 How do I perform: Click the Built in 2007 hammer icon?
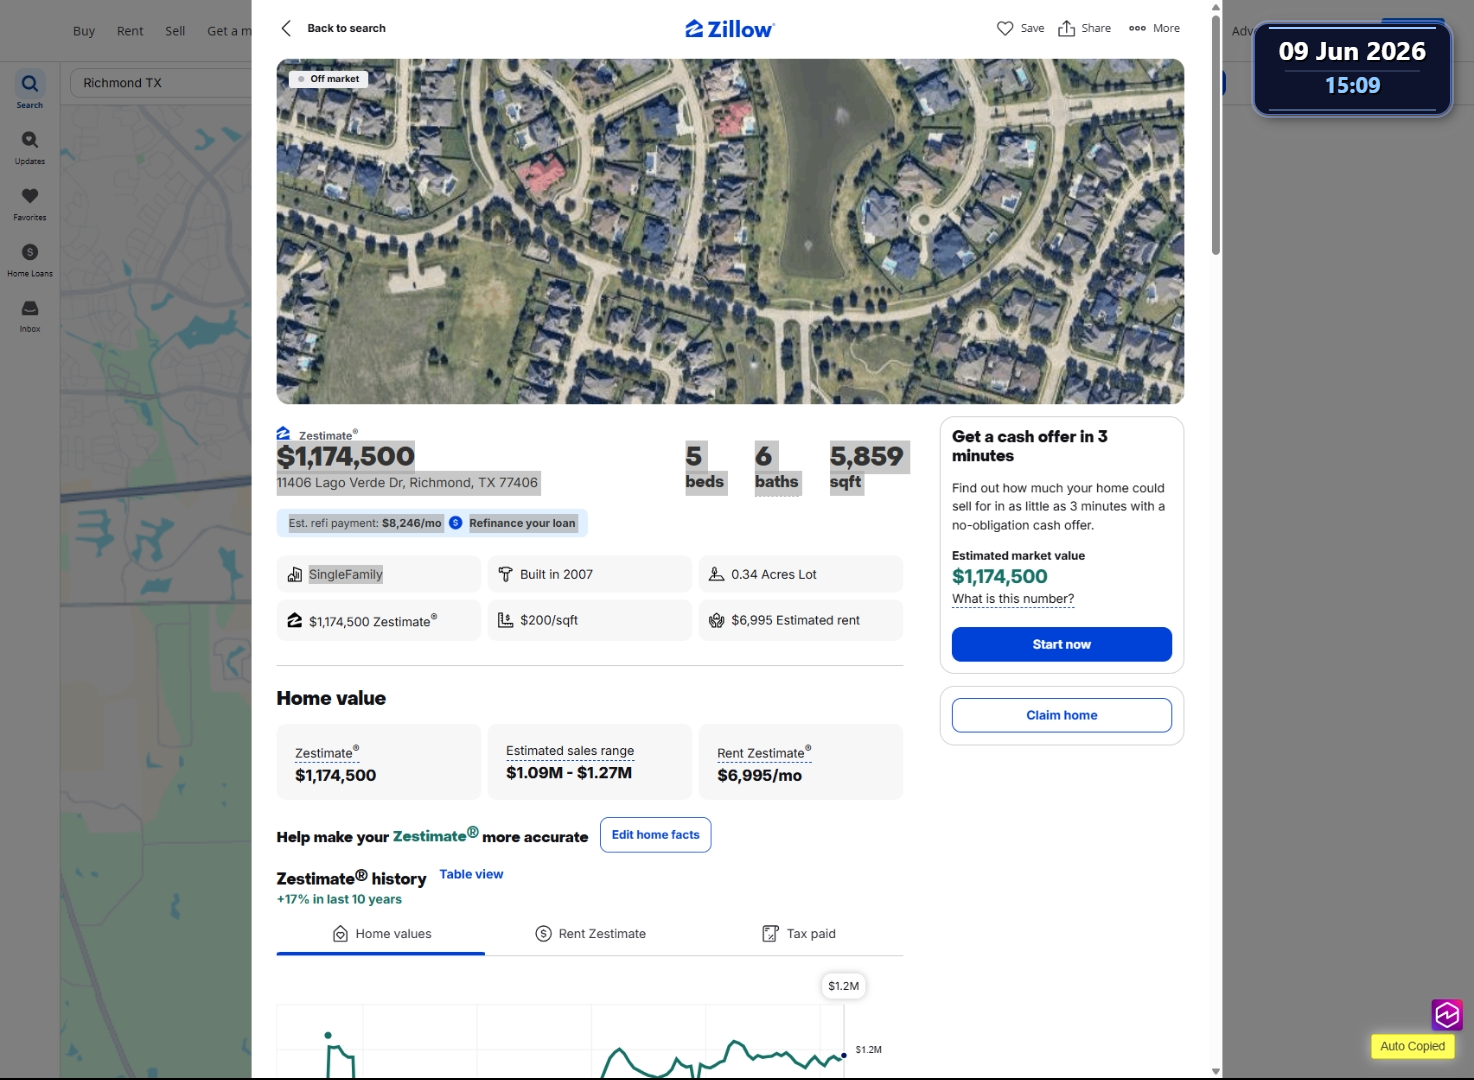click(x=506, y=574)
